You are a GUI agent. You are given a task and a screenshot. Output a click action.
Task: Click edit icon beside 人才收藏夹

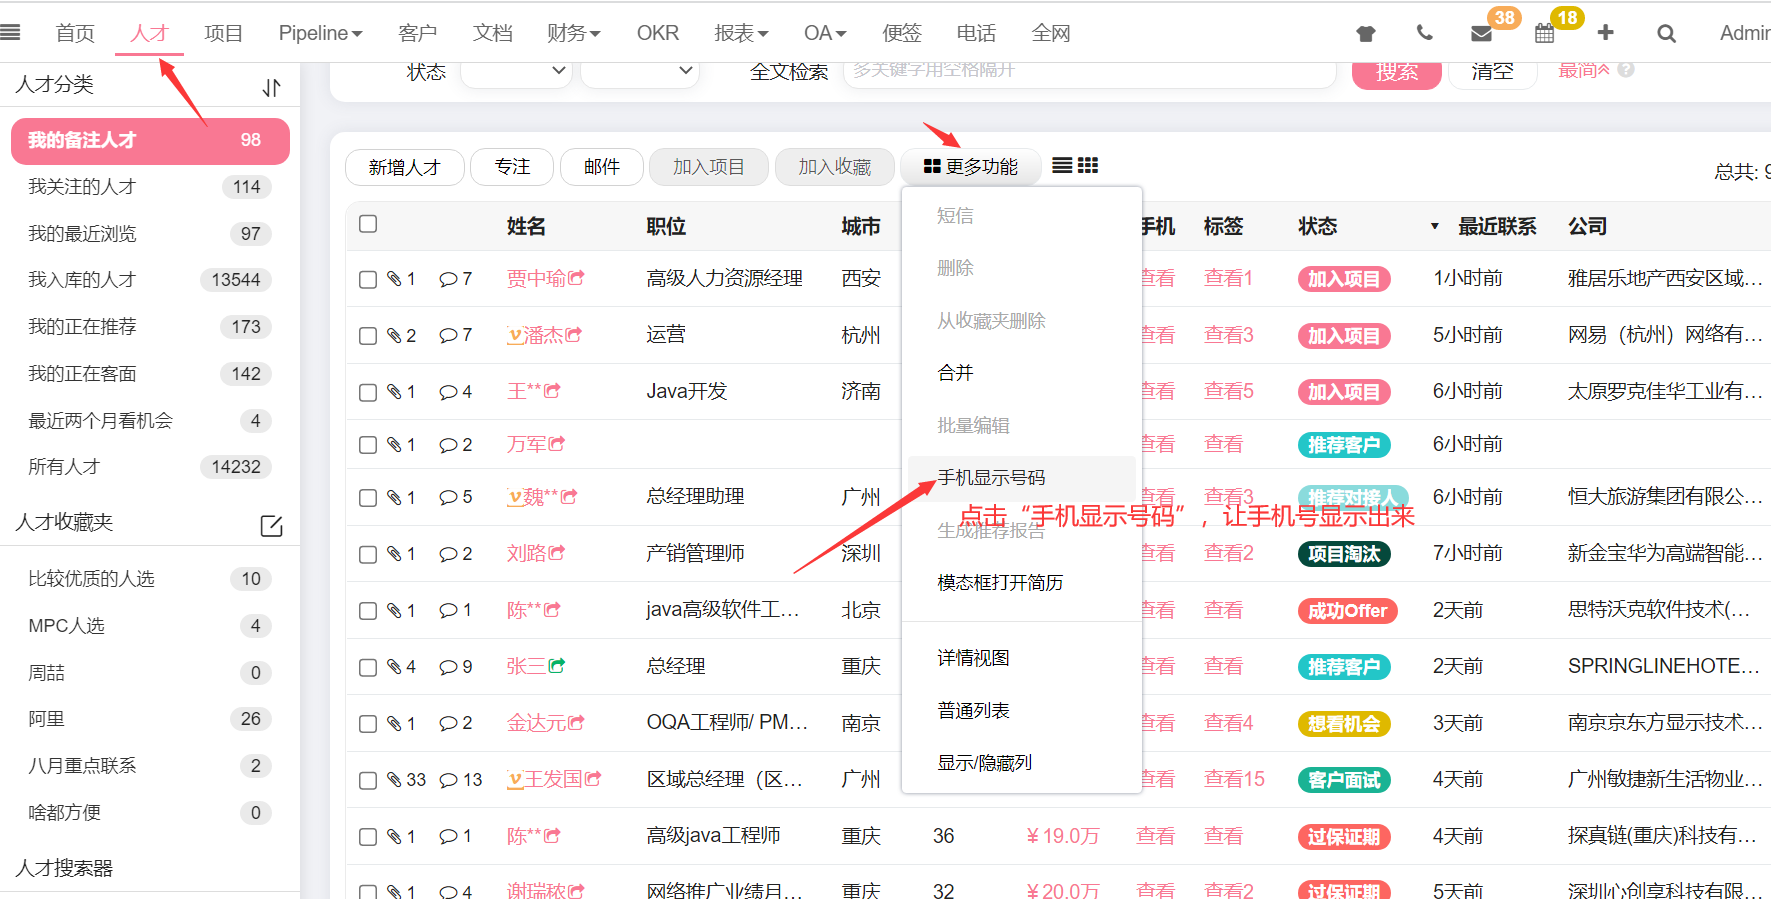271,526
